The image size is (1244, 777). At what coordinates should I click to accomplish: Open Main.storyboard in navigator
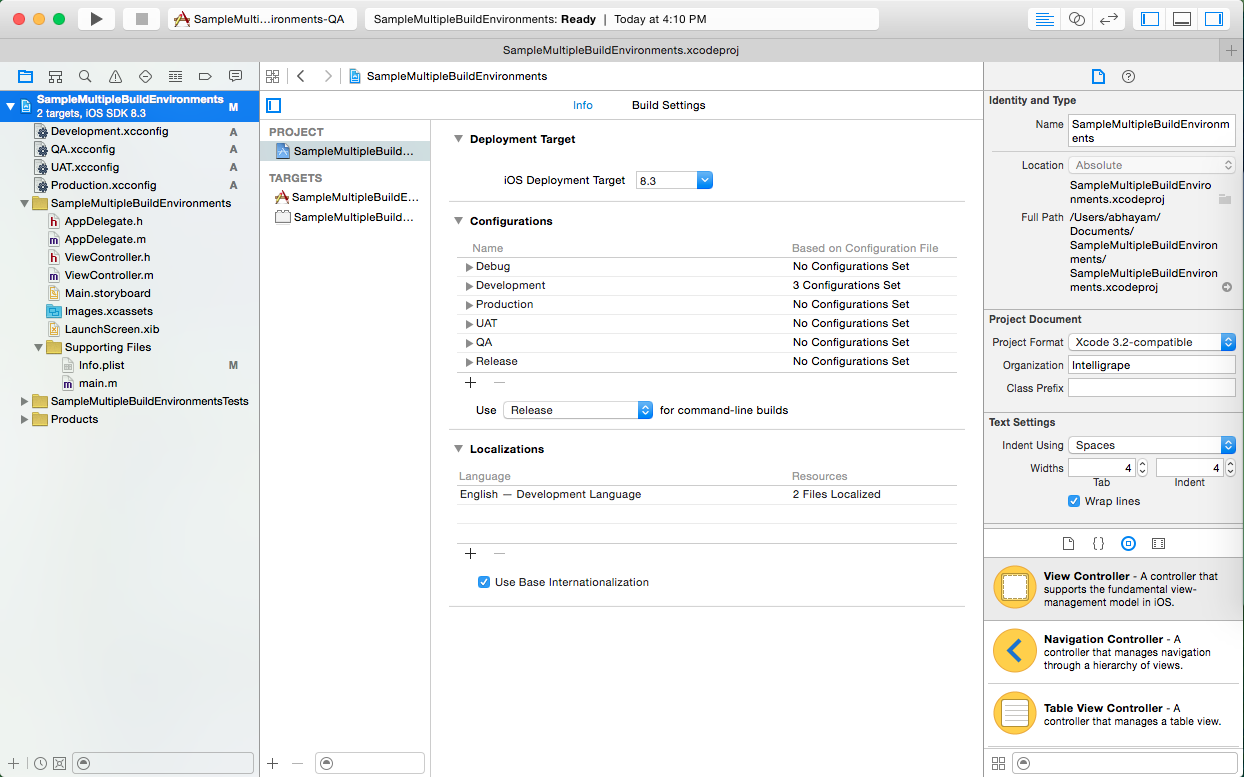point(107,293)
